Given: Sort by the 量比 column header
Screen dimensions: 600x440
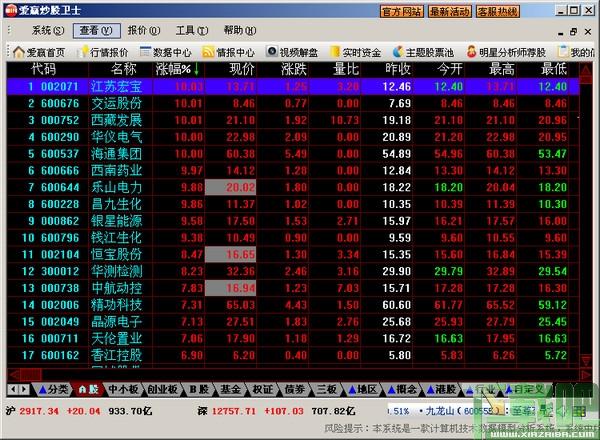Looking at the screenshot, I should coord(346,69).
